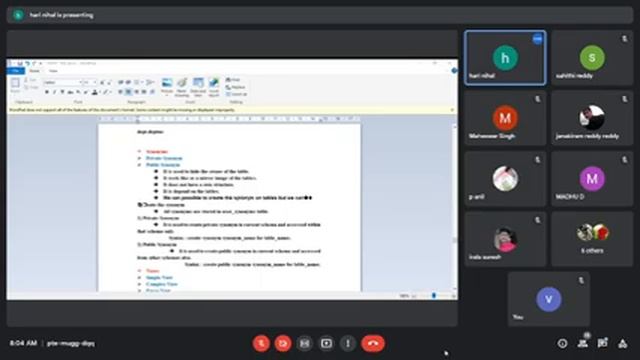Select Maheswar Singh's participant tile
This screenshot has height=360, width=640.
click(x=505, y=118)
